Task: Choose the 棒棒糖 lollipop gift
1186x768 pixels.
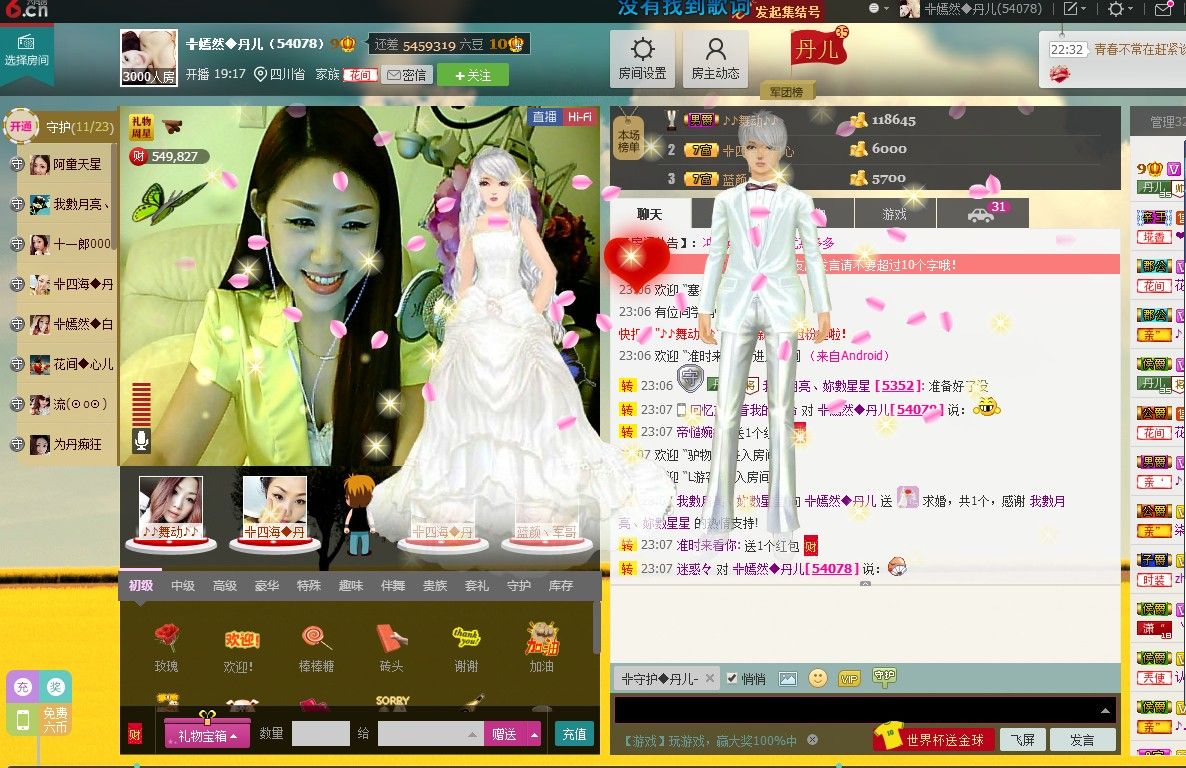Action: tap(316, 647)
